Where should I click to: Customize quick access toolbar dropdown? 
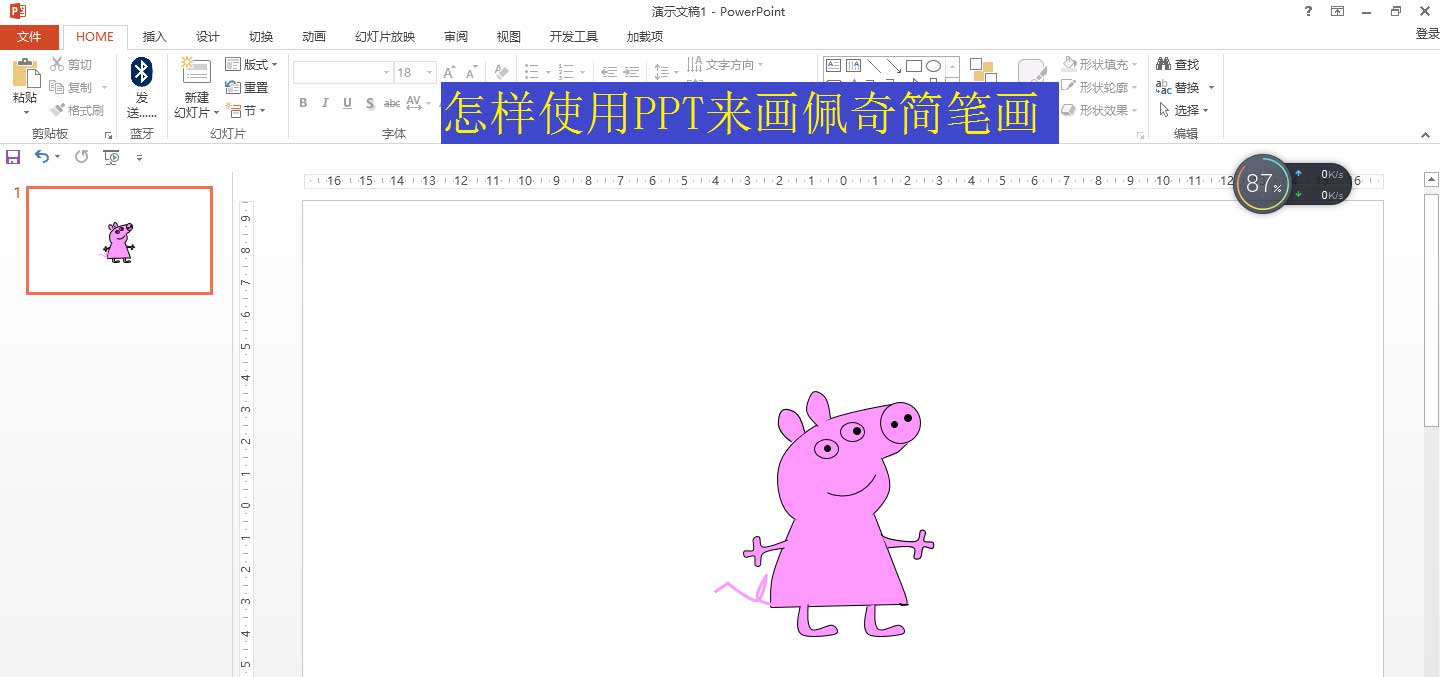coord(139,157)
